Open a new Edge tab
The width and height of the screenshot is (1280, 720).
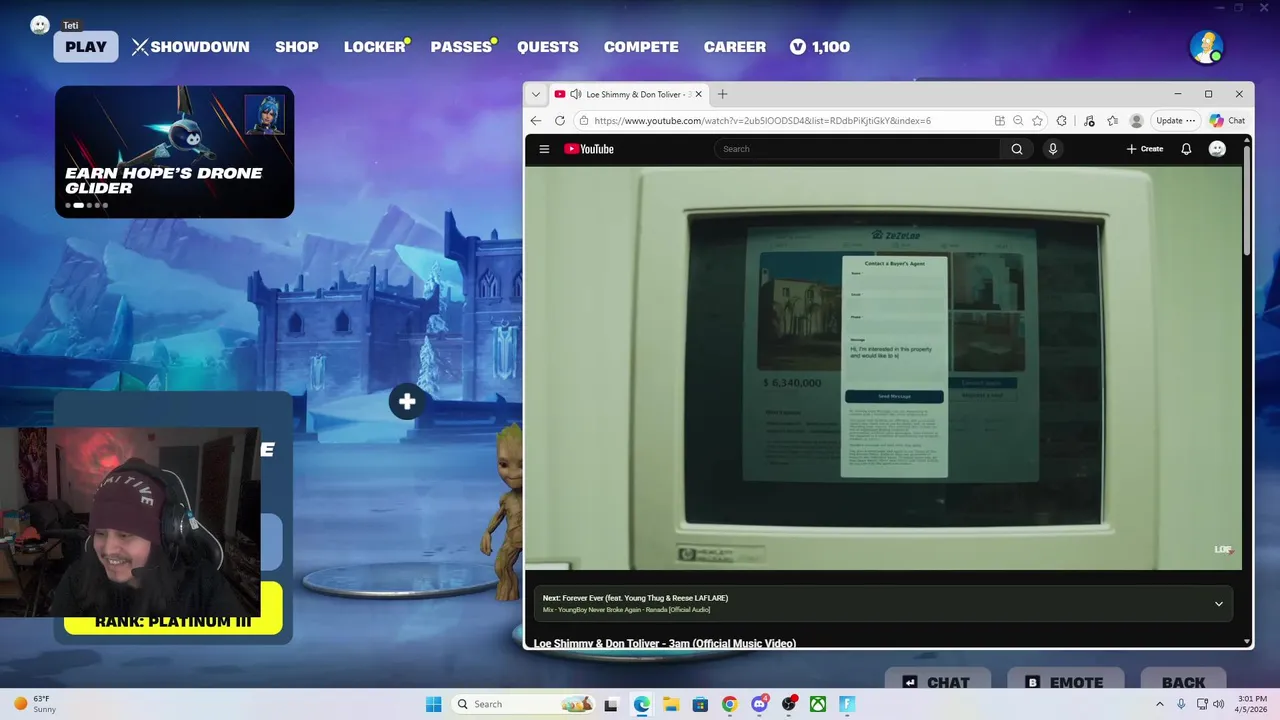click(x=722, y=94)
